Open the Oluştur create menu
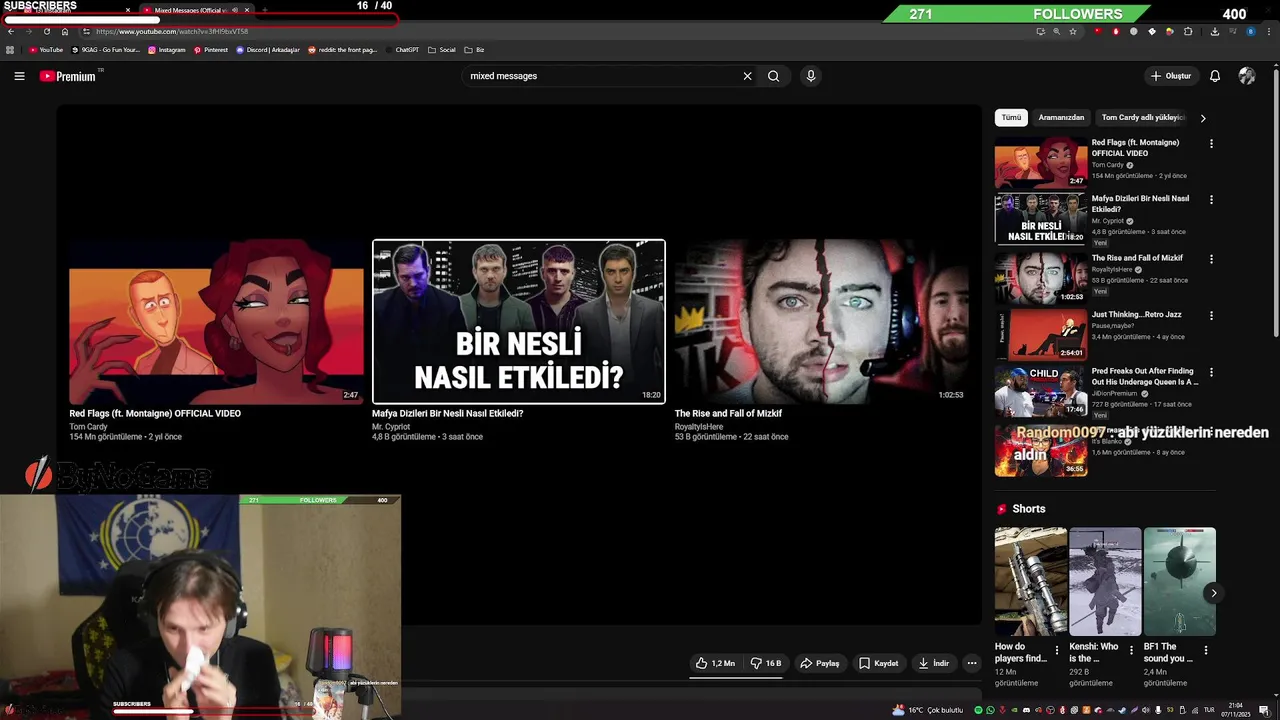 click(x=1170, y=76)
